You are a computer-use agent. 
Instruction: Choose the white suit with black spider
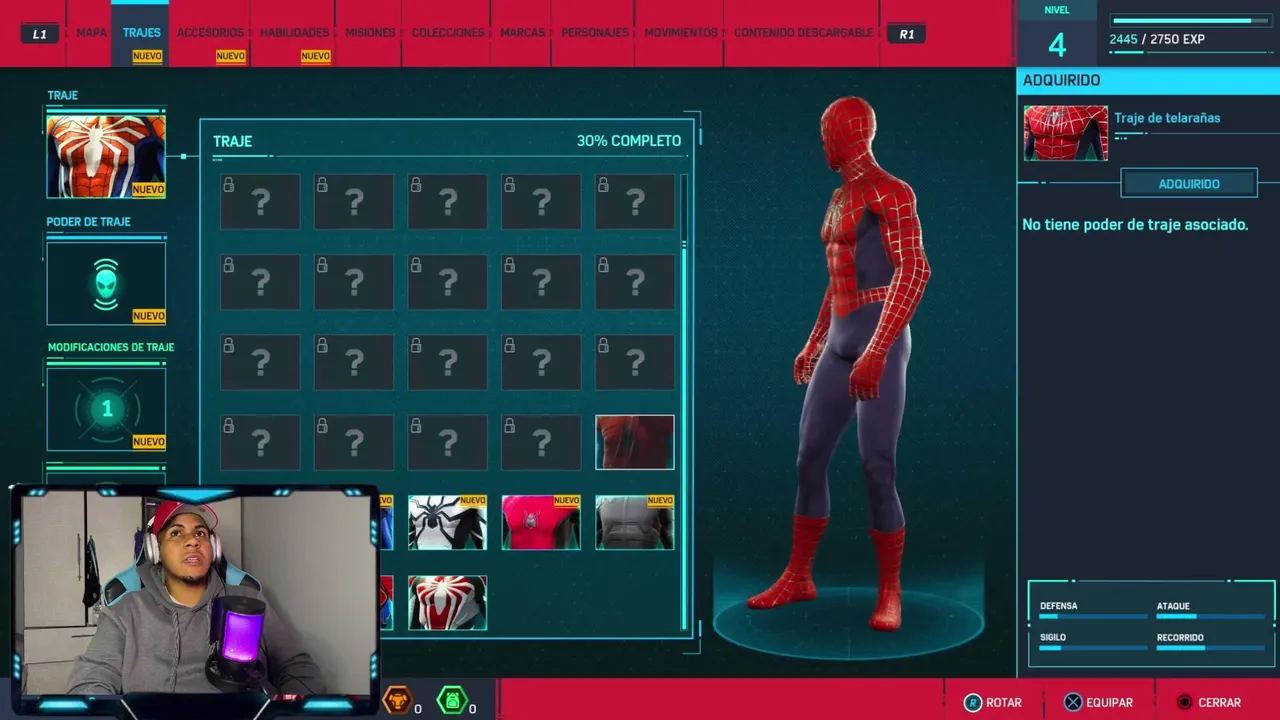pyautogui.click(x=447, y=522)
